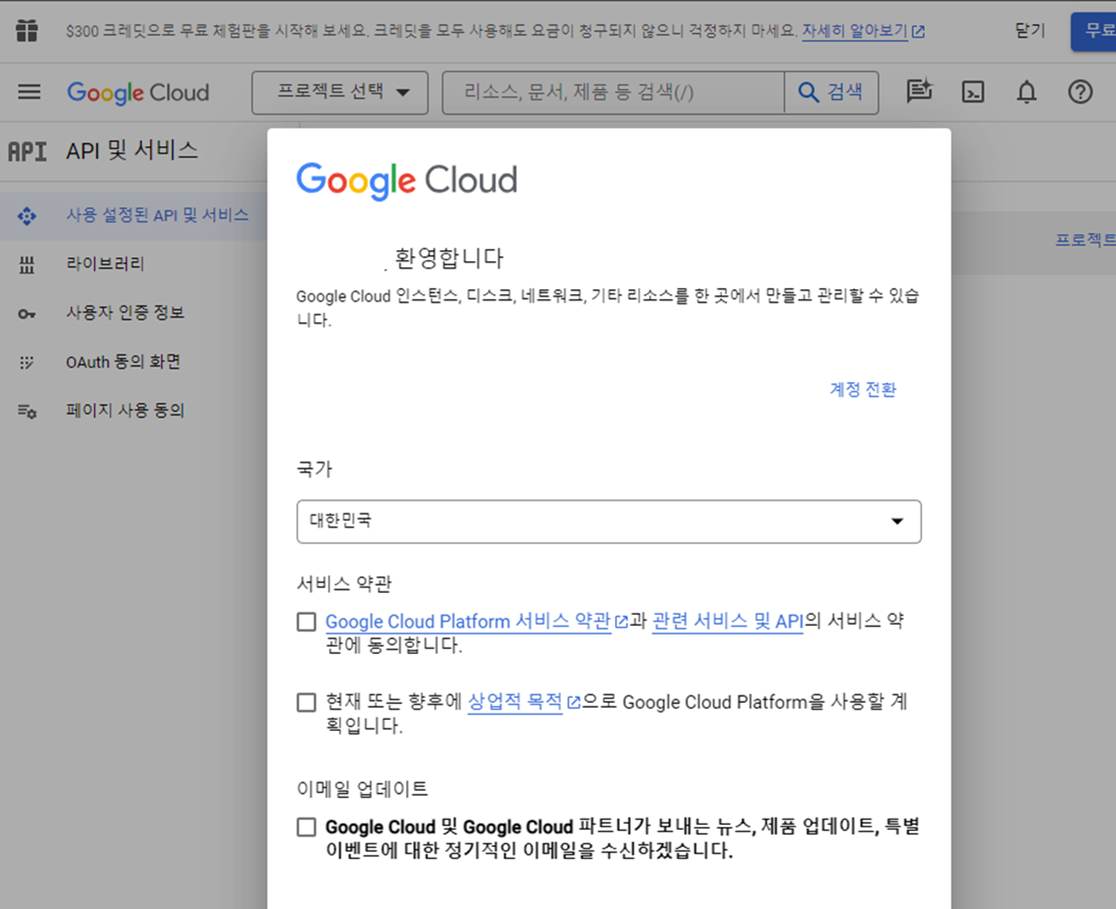This screenshot has width=1116, height=909.
Task: Click external link icon after 상업적 목적
Action: click(573, 703)
